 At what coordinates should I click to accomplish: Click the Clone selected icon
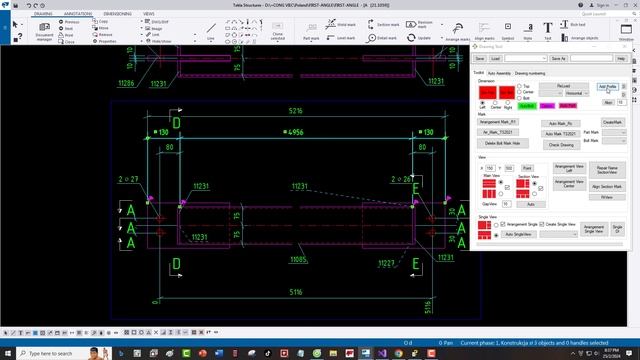[x=278, y=26]
